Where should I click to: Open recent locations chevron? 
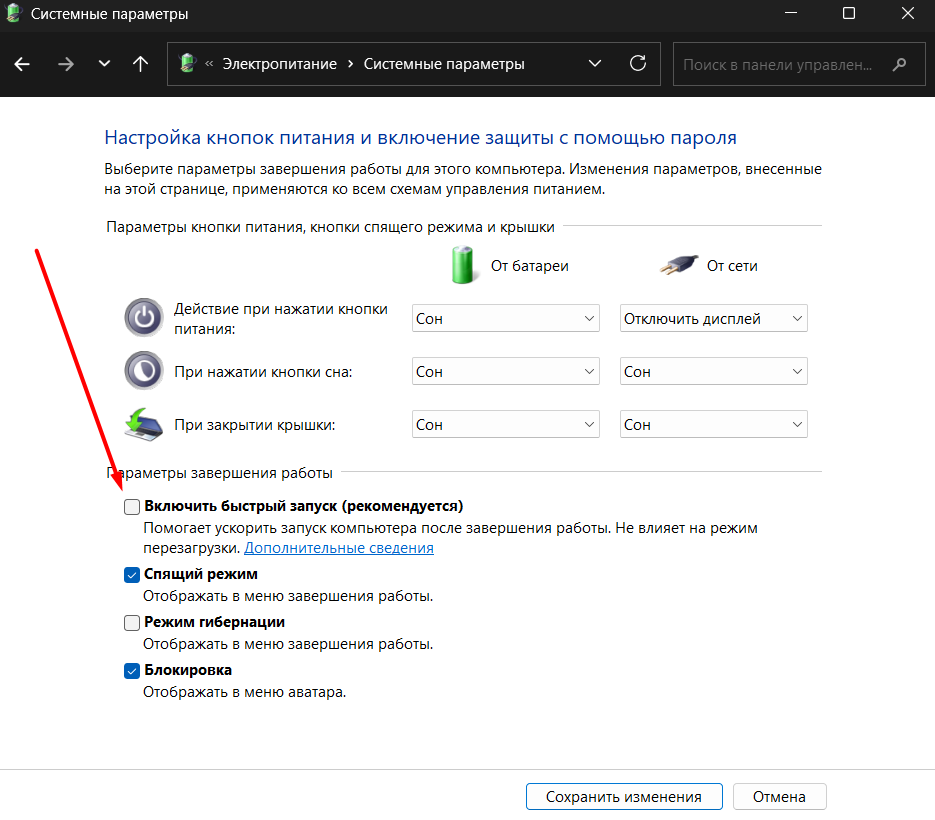(104, 64)
